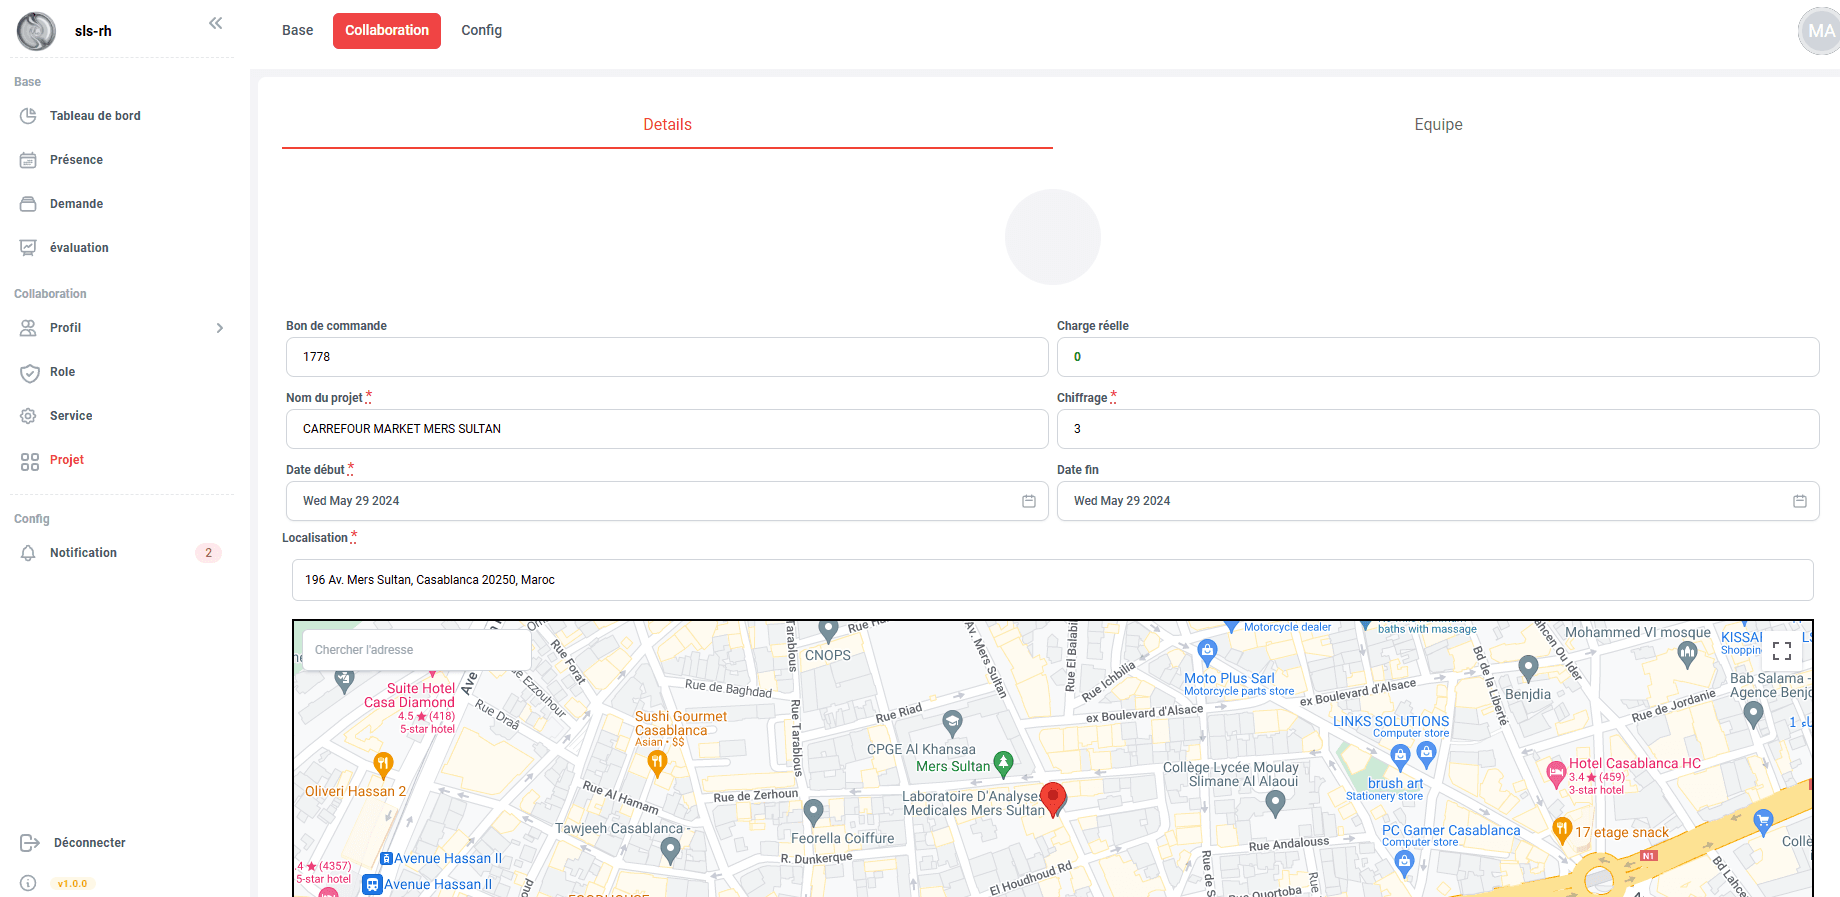The height and width of the screenshot is (897, 1840).
Task: Click the Service gear icon
Action: (x=29, y=416)
